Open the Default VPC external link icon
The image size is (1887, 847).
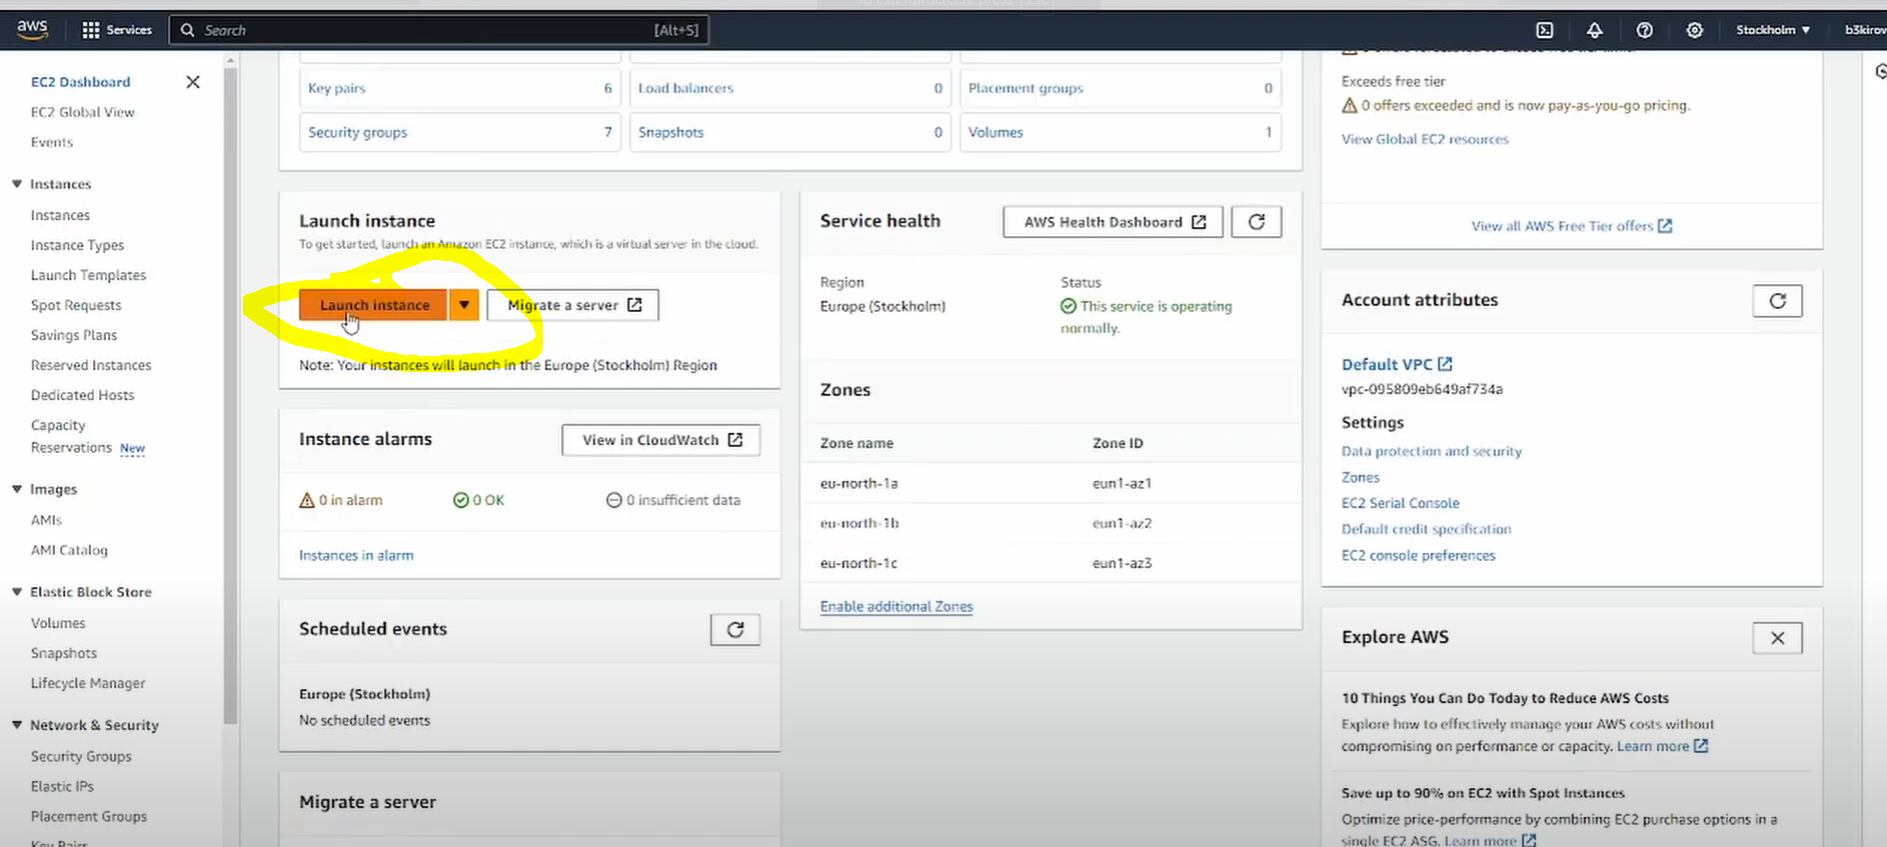tap(1445, 364)
